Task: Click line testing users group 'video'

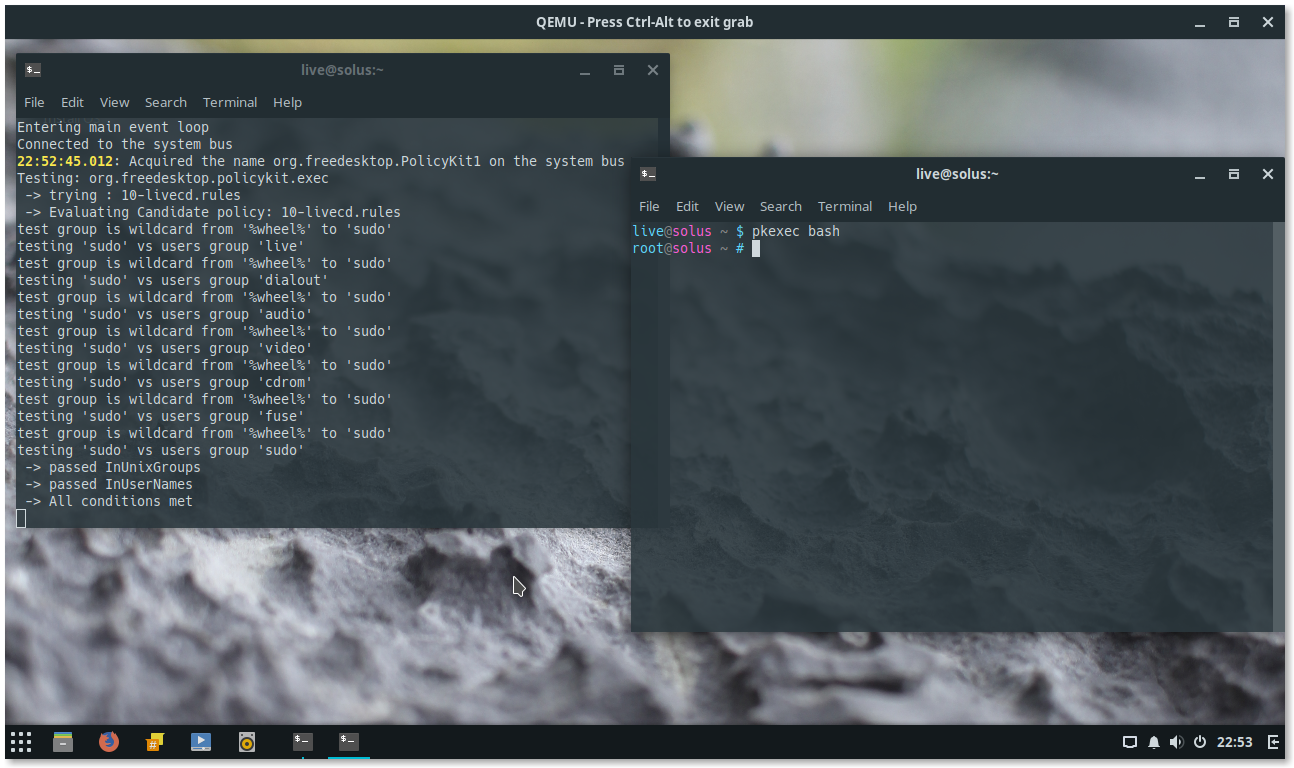Action: pyautogui.click(x=165, y=348)
